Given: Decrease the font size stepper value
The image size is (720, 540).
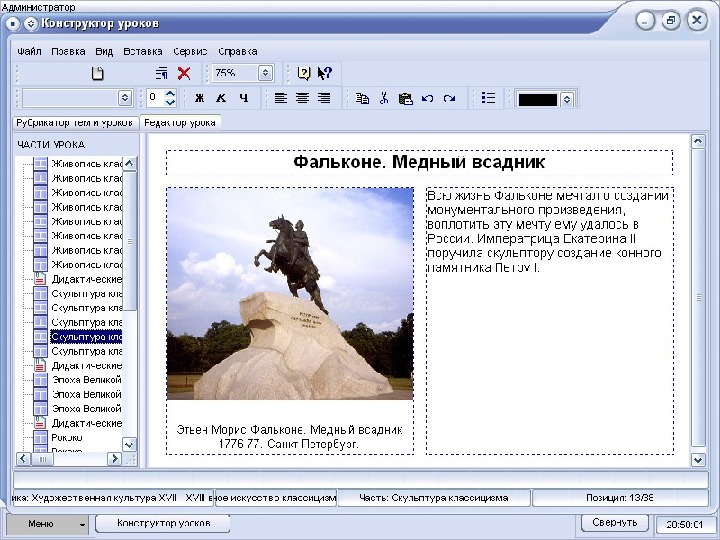Looking at the screenshot, I should point(170,102).
